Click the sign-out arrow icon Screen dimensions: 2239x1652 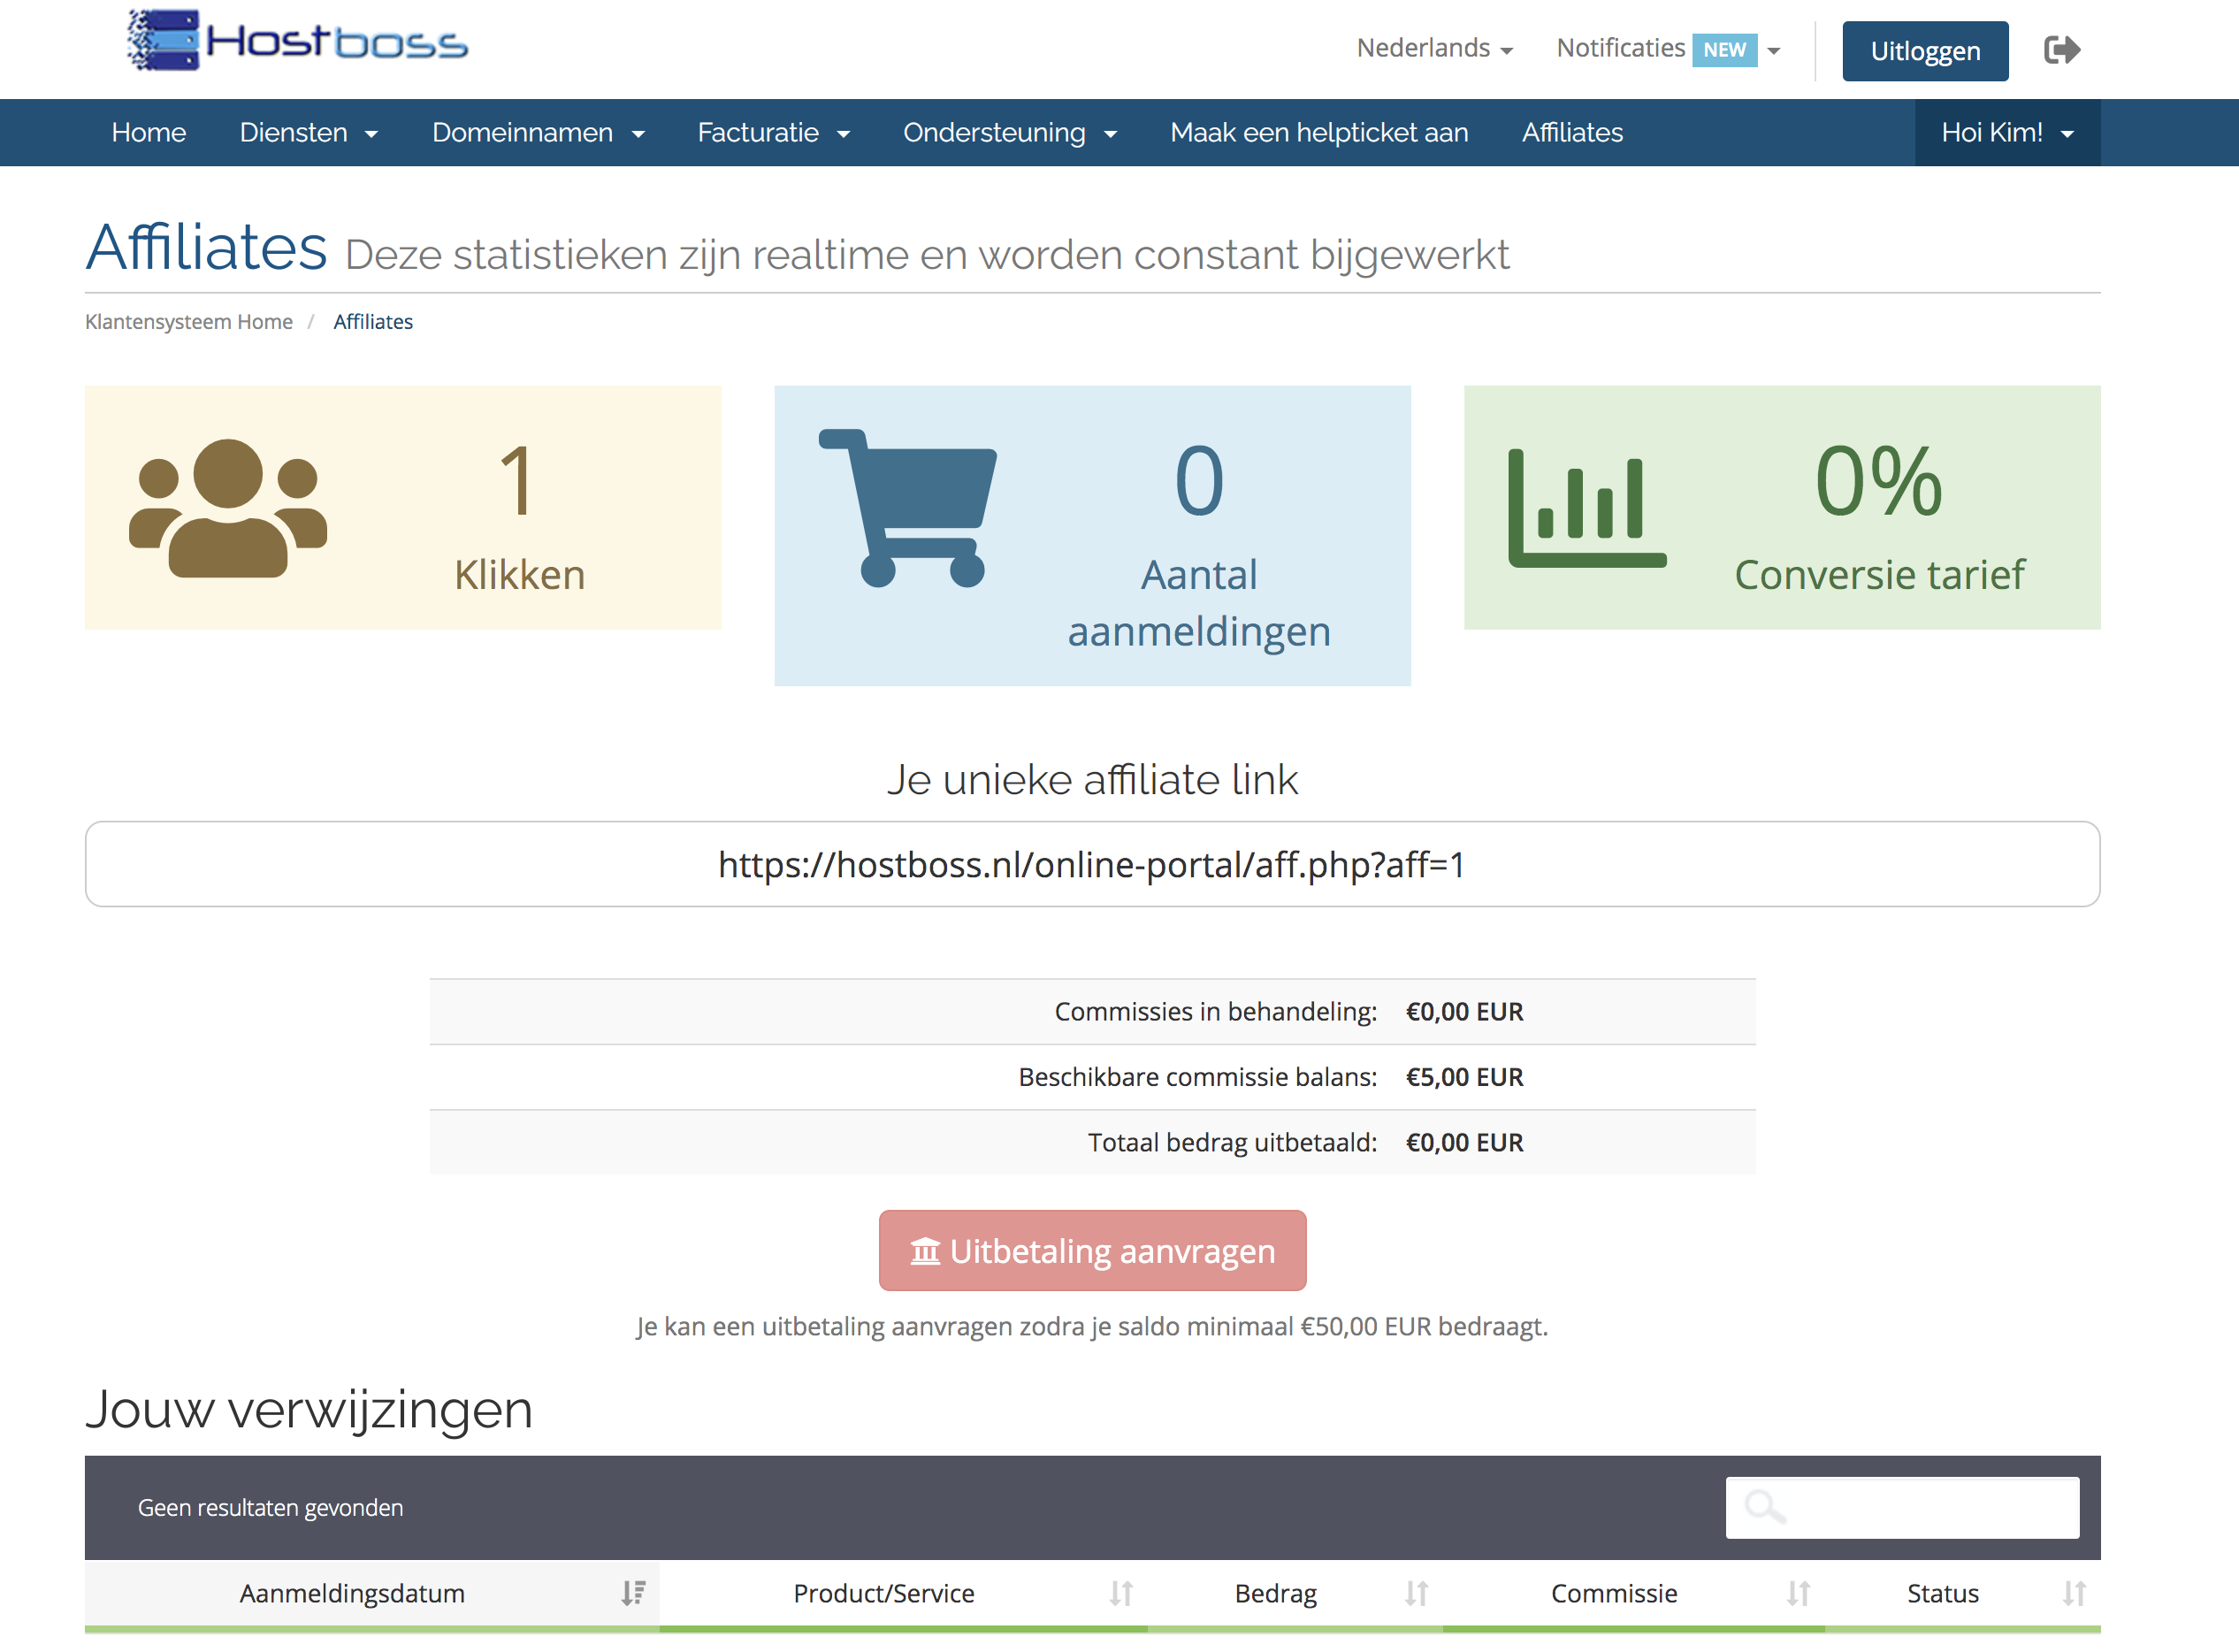pyautogui.click(x=2061, y=50)
